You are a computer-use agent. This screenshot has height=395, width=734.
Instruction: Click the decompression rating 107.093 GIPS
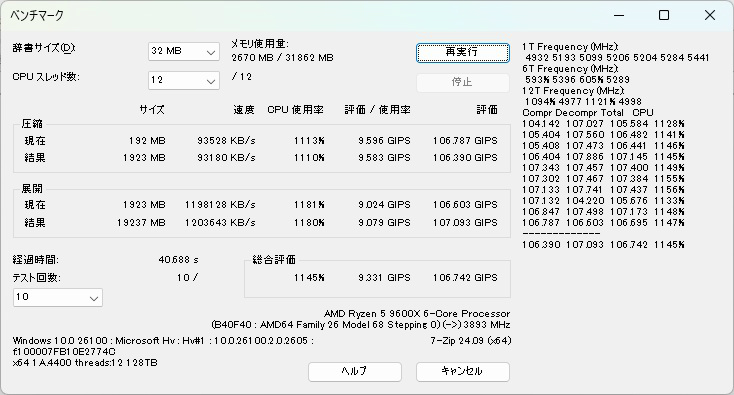click(465, 223)
